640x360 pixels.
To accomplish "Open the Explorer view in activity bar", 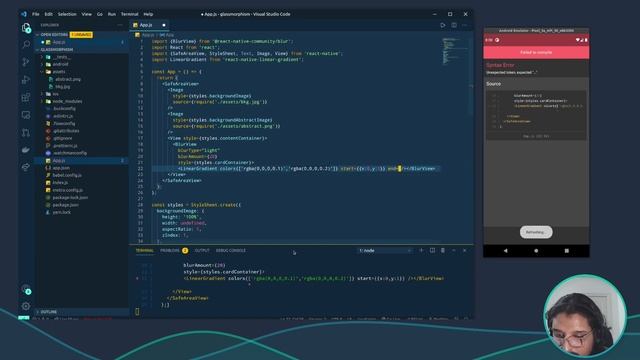I will [26, 27].
